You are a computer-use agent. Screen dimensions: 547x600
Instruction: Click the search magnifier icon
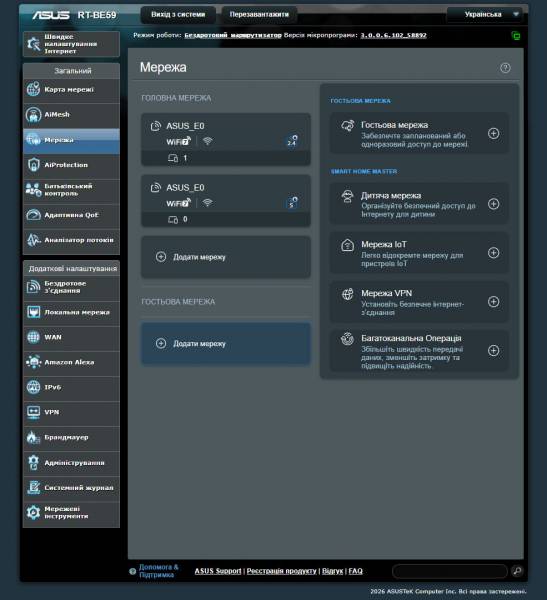coord(517,571)
